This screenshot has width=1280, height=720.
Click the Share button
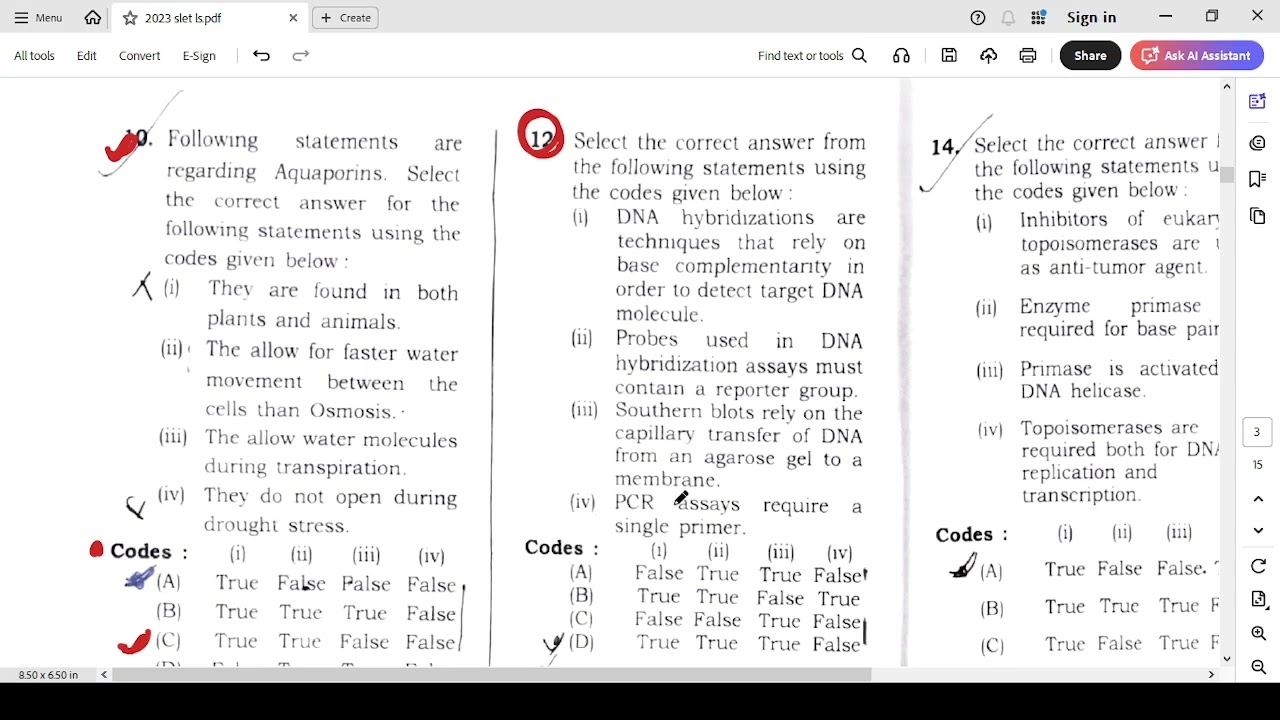(1090, 56)
